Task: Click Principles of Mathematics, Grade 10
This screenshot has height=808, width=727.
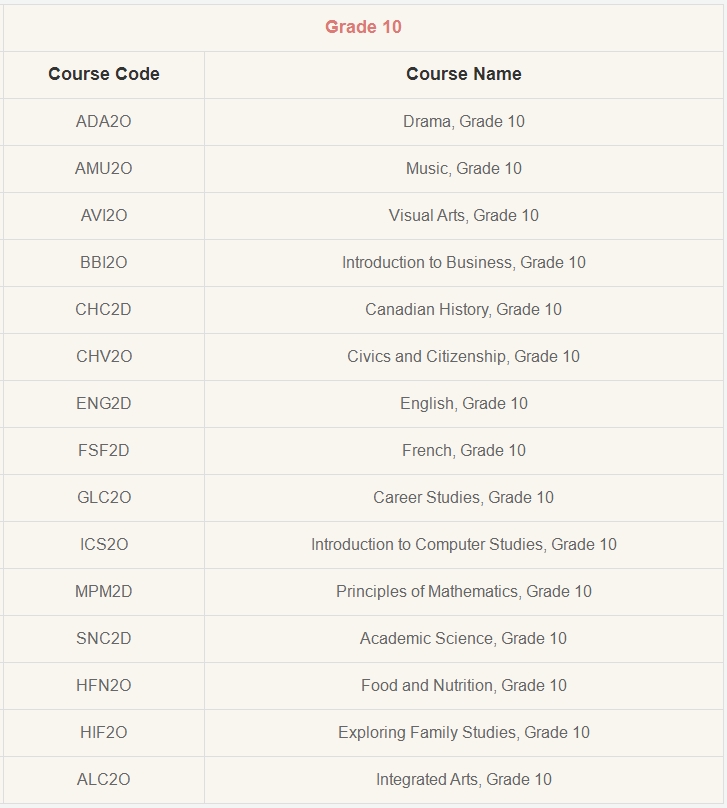Action: [464, 591]
